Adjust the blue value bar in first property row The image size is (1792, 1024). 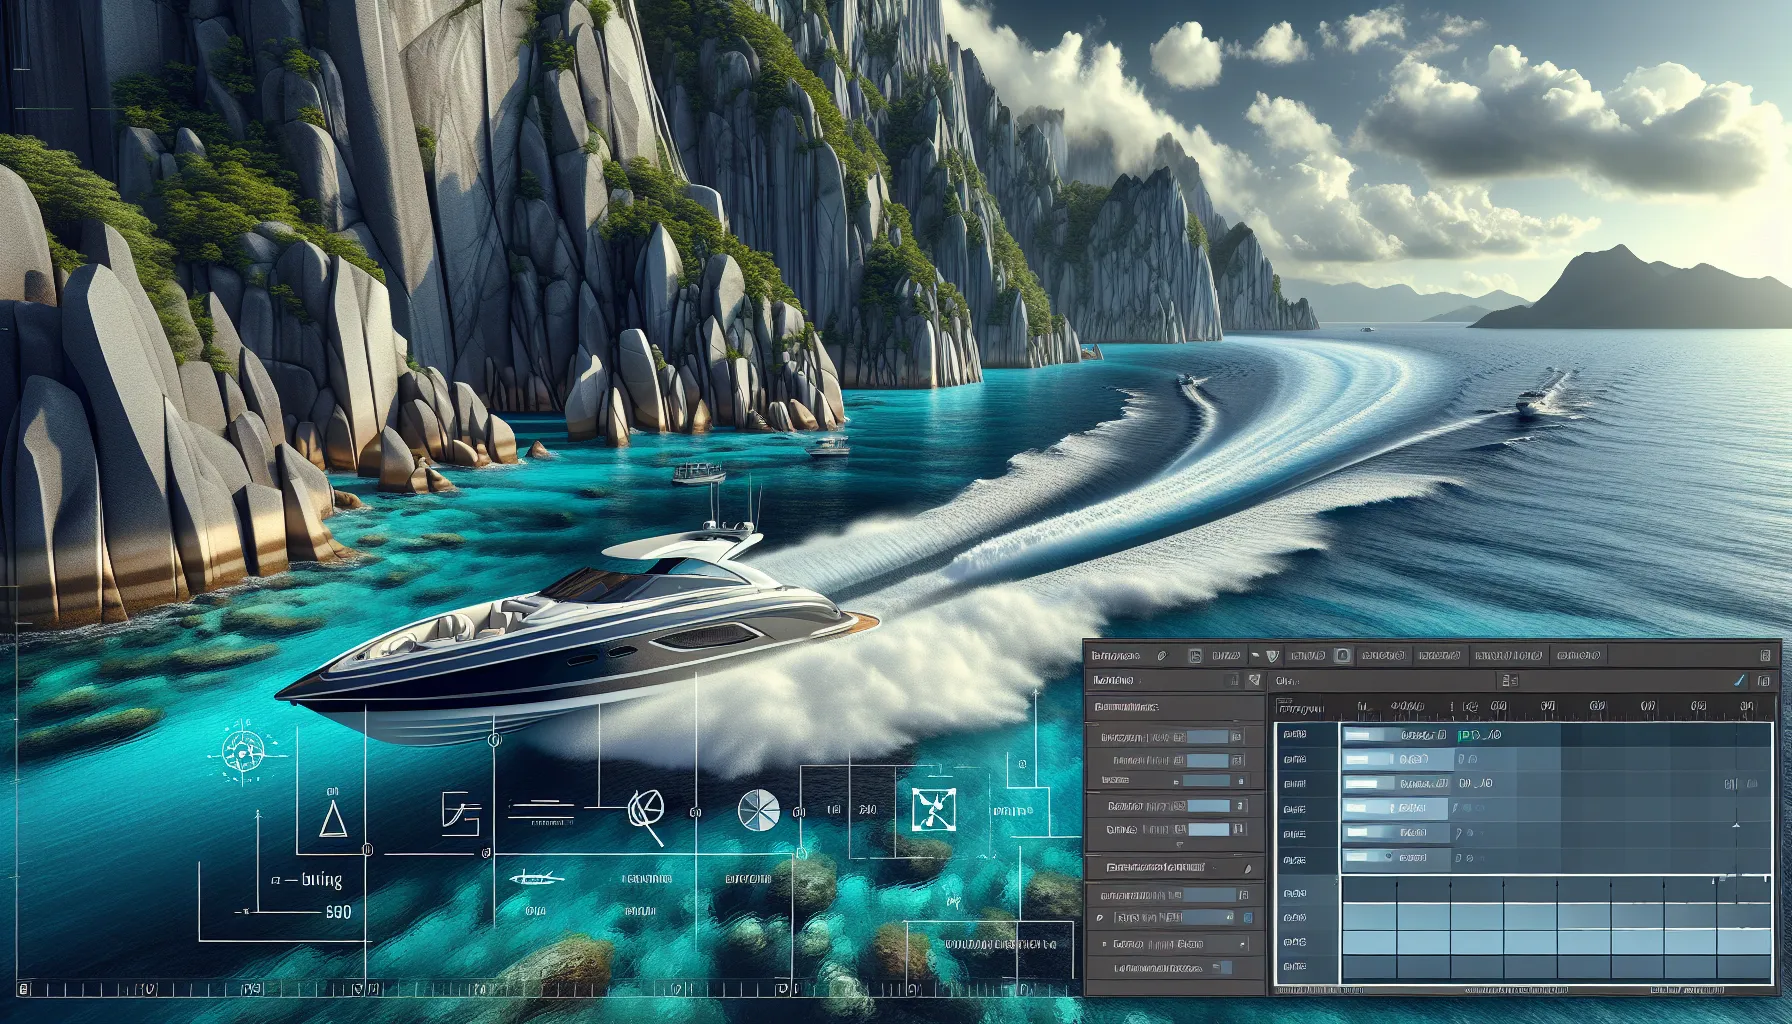1206,737
